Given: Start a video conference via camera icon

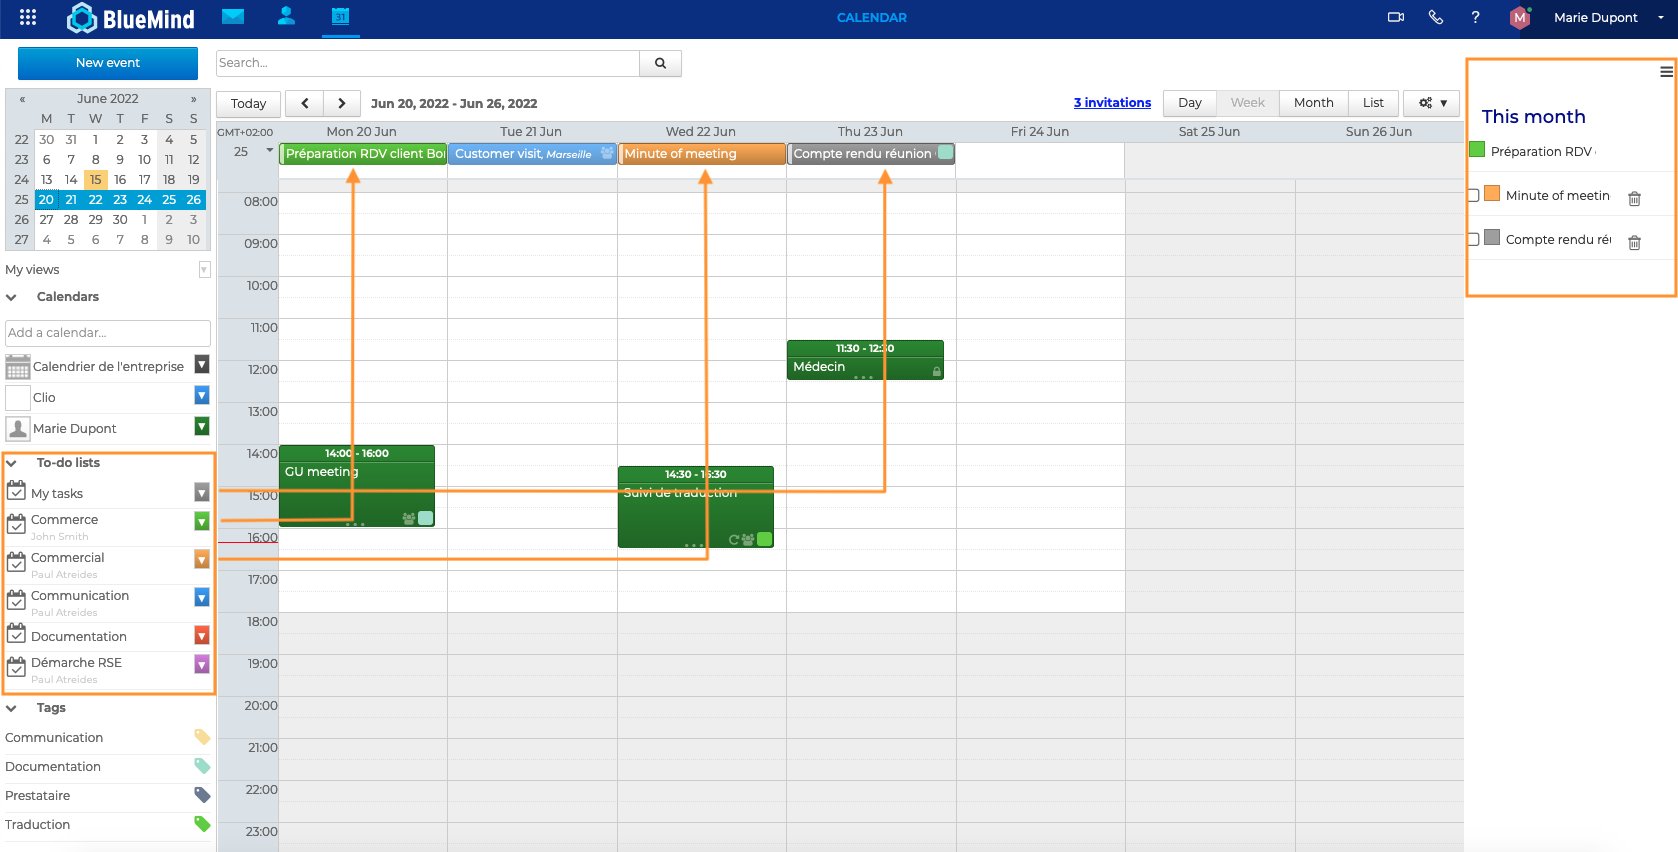Looking at the screenshot, I should (1396, 17).
